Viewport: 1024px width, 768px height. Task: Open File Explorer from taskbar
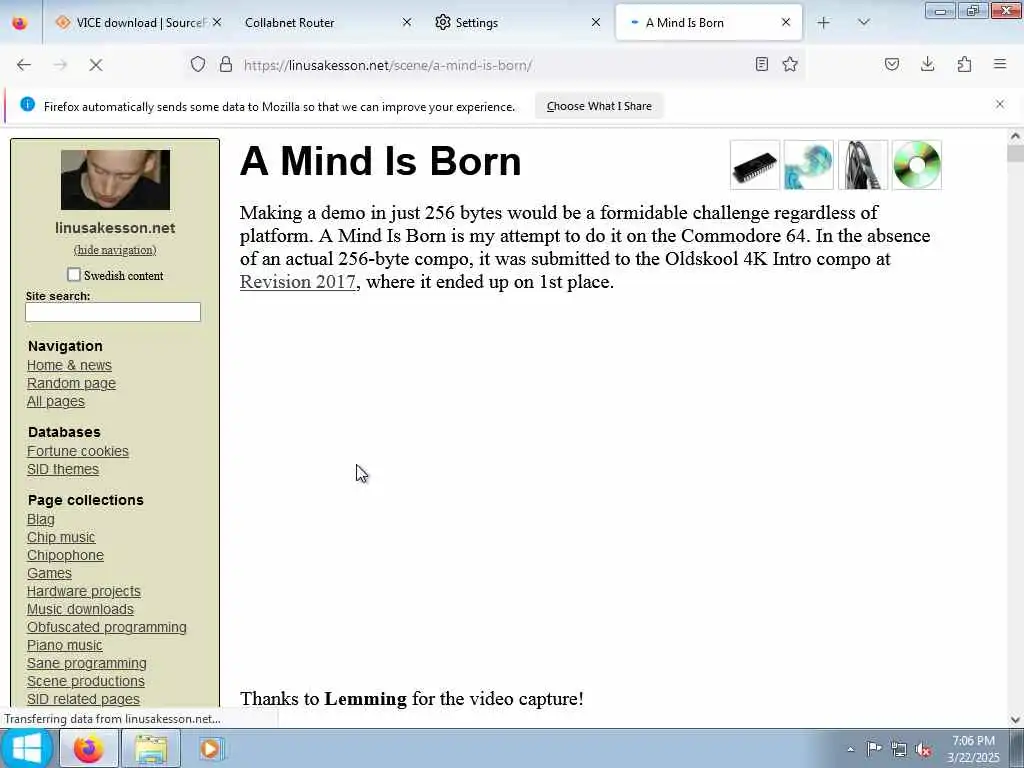pos(152,748)
